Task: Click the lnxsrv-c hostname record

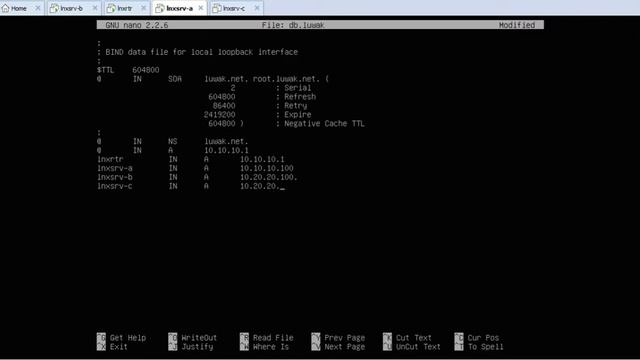Action: coord(115,187)
